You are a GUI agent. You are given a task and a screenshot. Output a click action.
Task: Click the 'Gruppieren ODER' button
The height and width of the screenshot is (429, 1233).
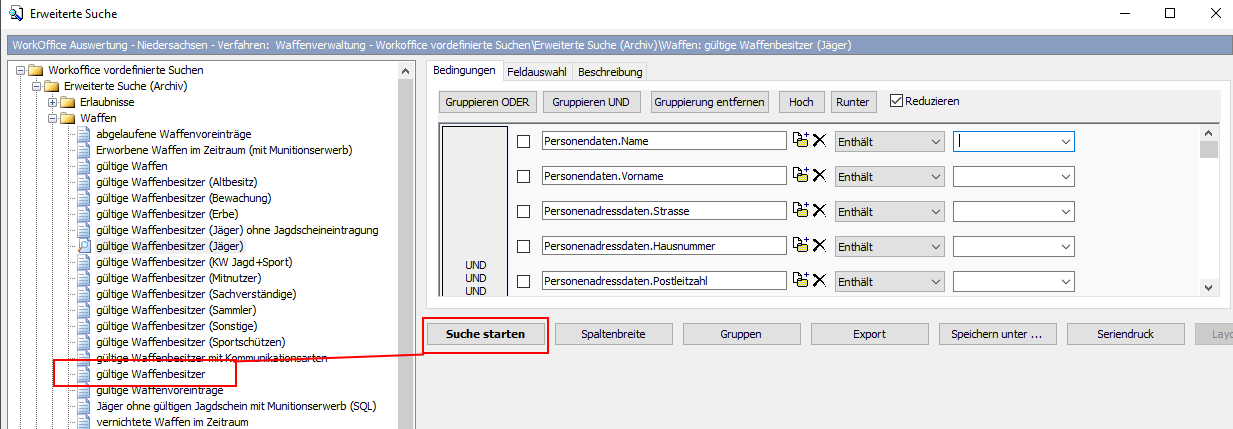(488, 102)
